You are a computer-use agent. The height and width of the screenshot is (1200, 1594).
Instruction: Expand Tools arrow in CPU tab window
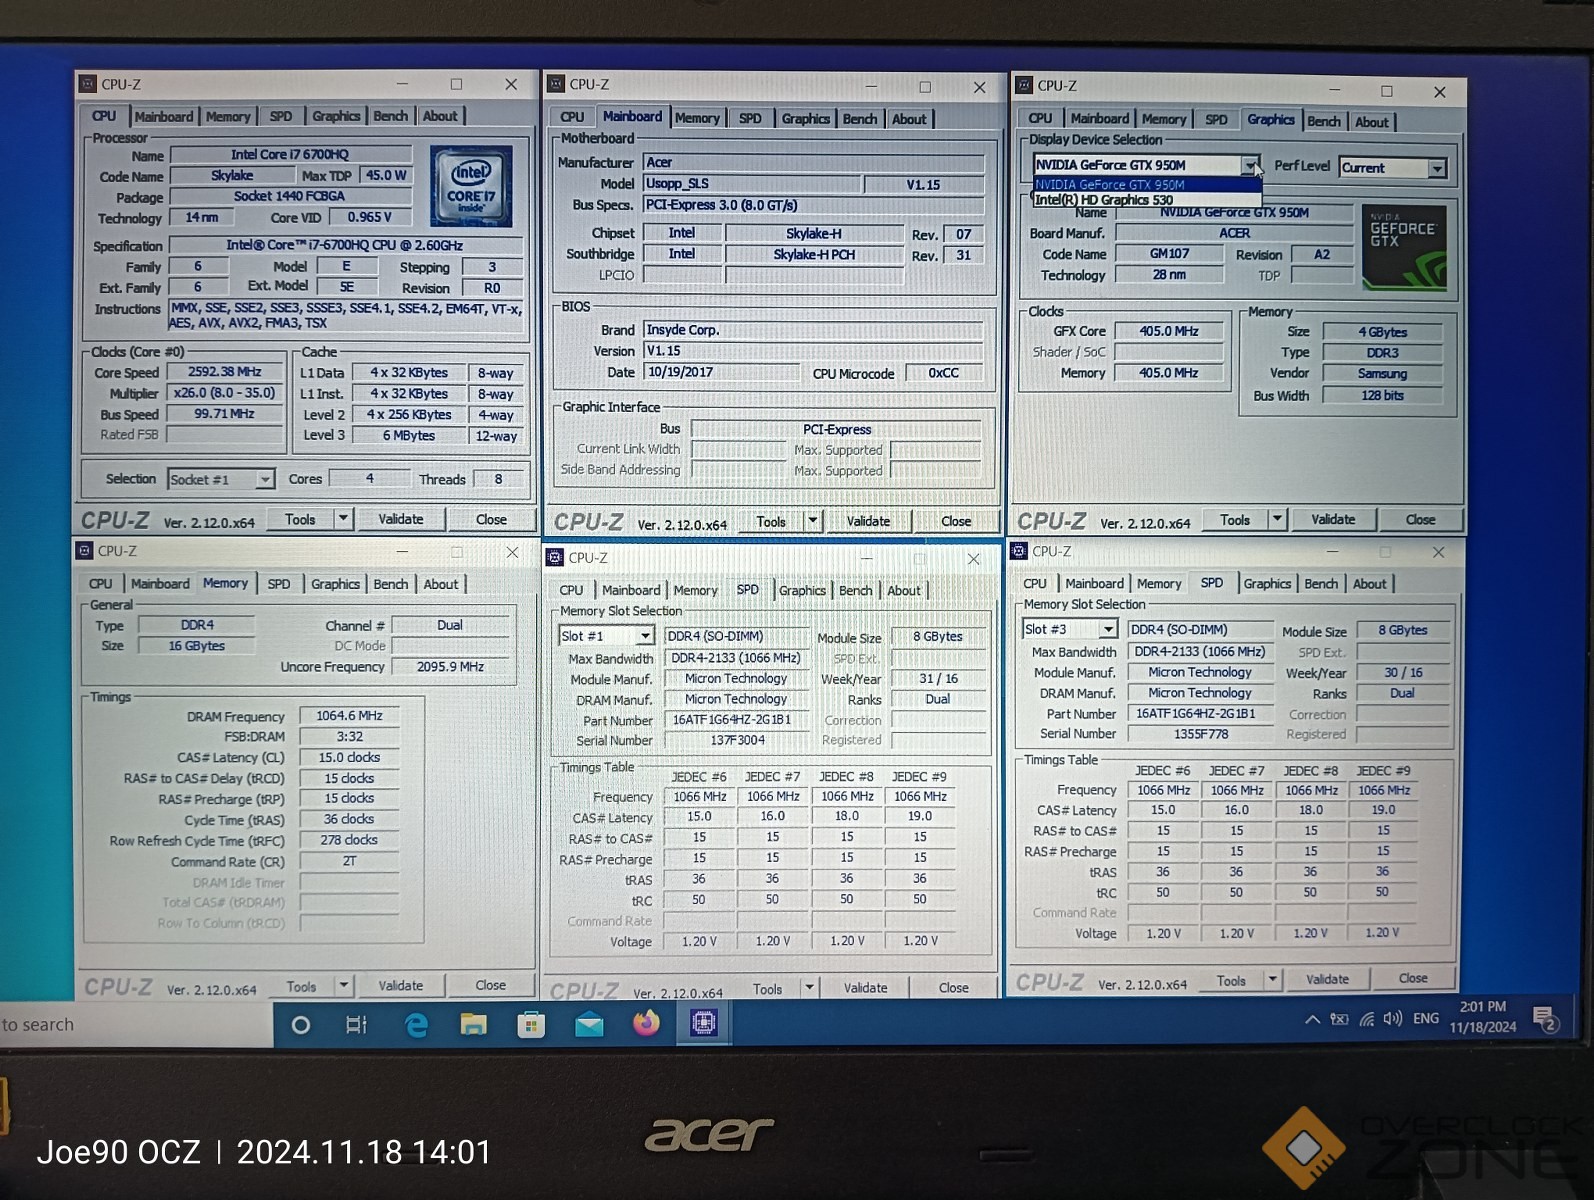pos(343,519)
